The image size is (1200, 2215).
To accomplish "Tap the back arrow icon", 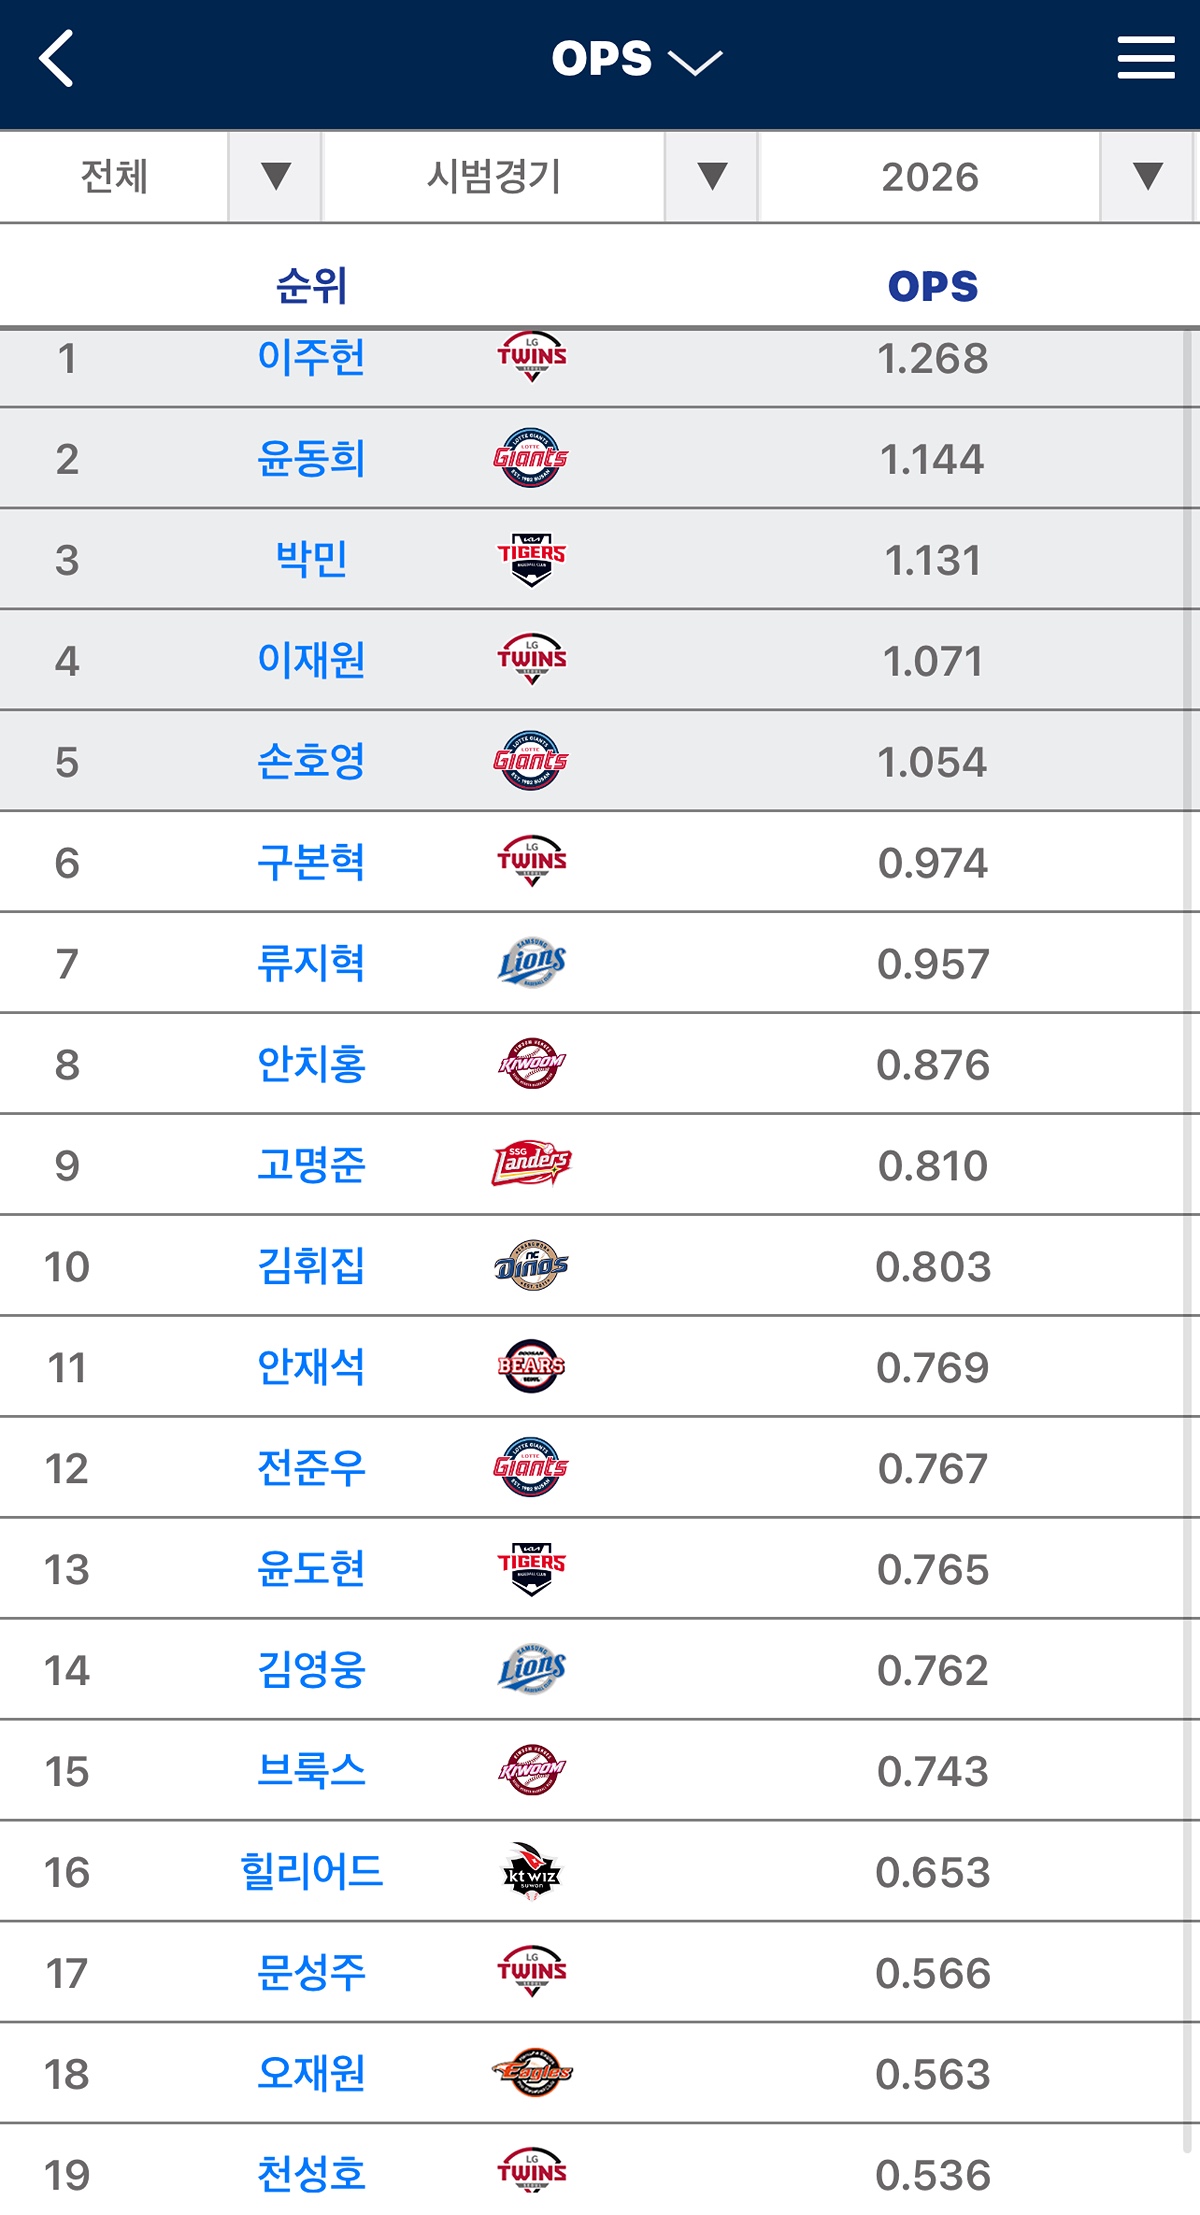I will [x=57, y=59].
